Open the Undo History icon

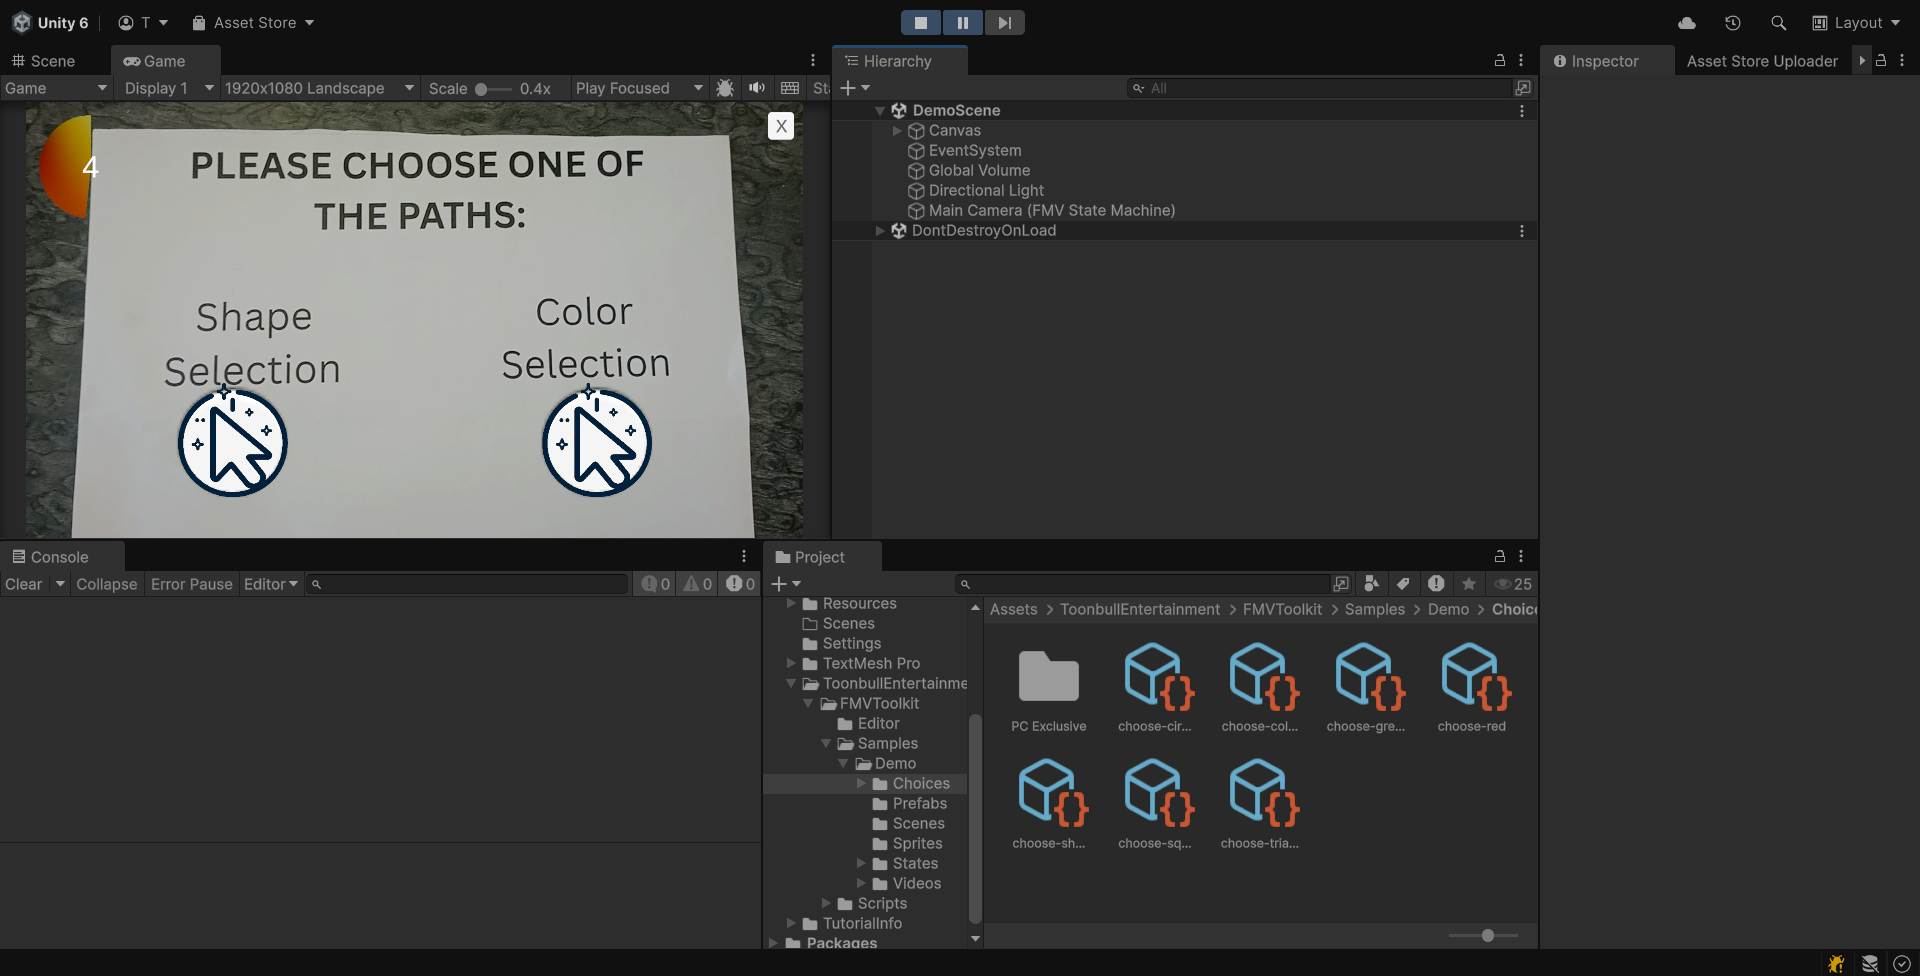1733,23
